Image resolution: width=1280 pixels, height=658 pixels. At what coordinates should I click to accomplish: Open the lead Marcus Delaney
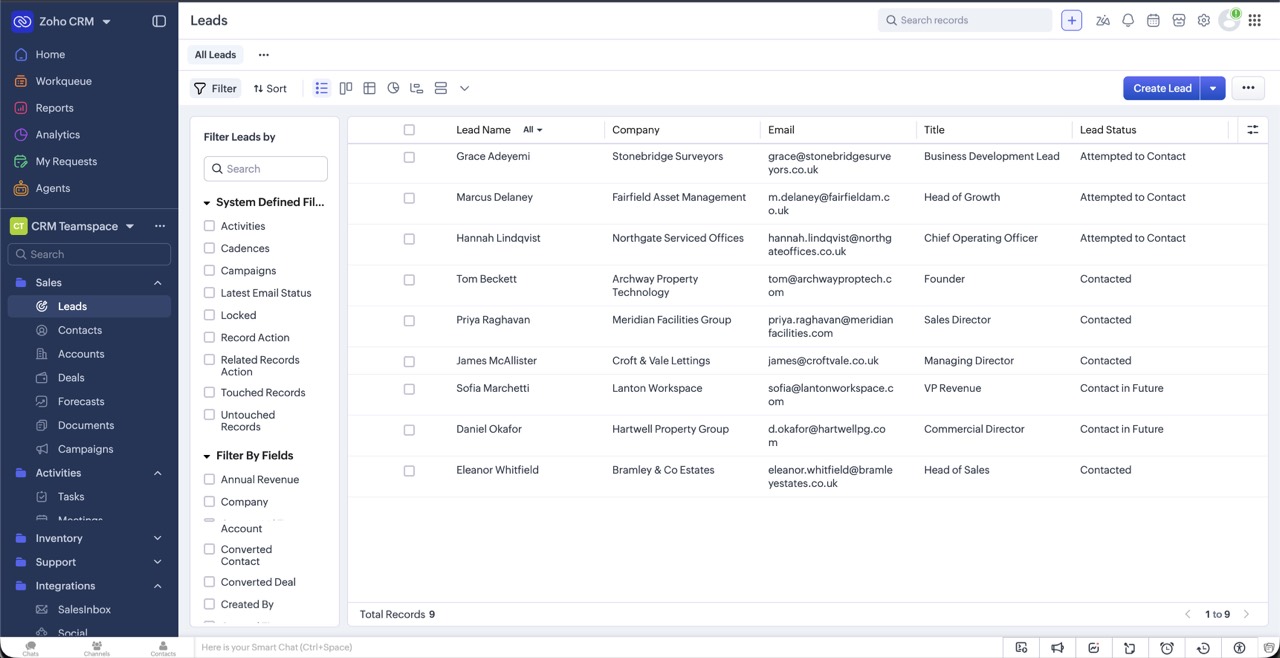click(494, 197)
